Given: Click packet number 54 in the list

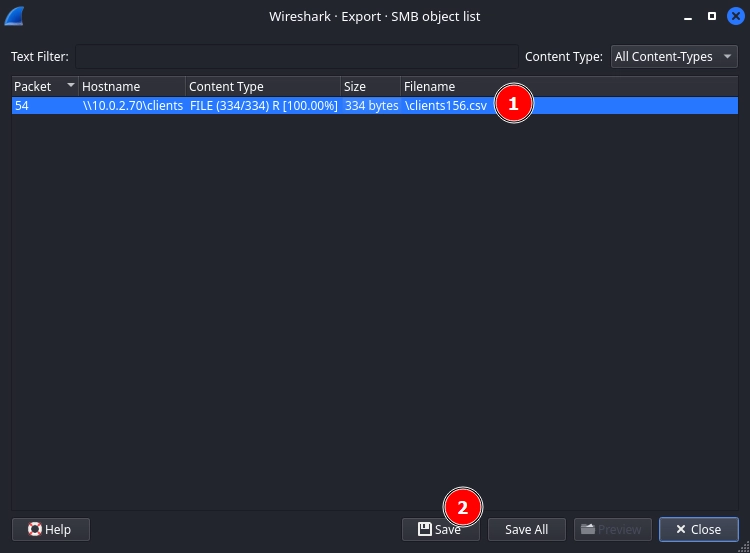Looking at the screenshot, I should (22, 106).
